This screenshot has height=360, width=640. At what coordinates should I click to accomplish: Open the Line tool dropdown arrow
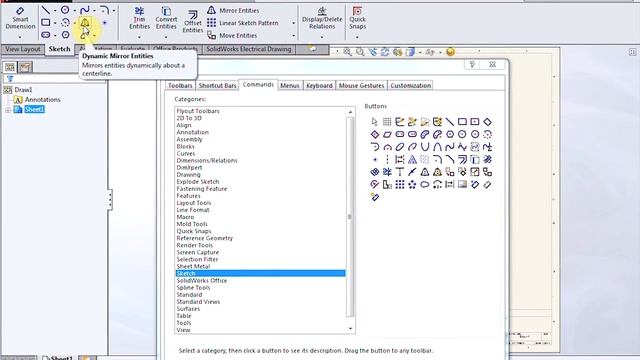(55, 11)
